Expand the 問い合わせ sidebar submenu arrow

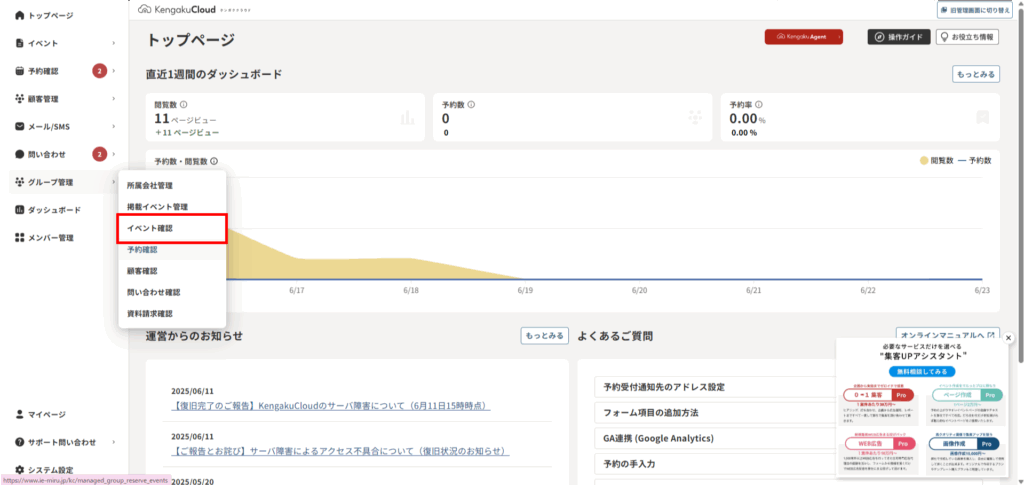coord(114,154)
